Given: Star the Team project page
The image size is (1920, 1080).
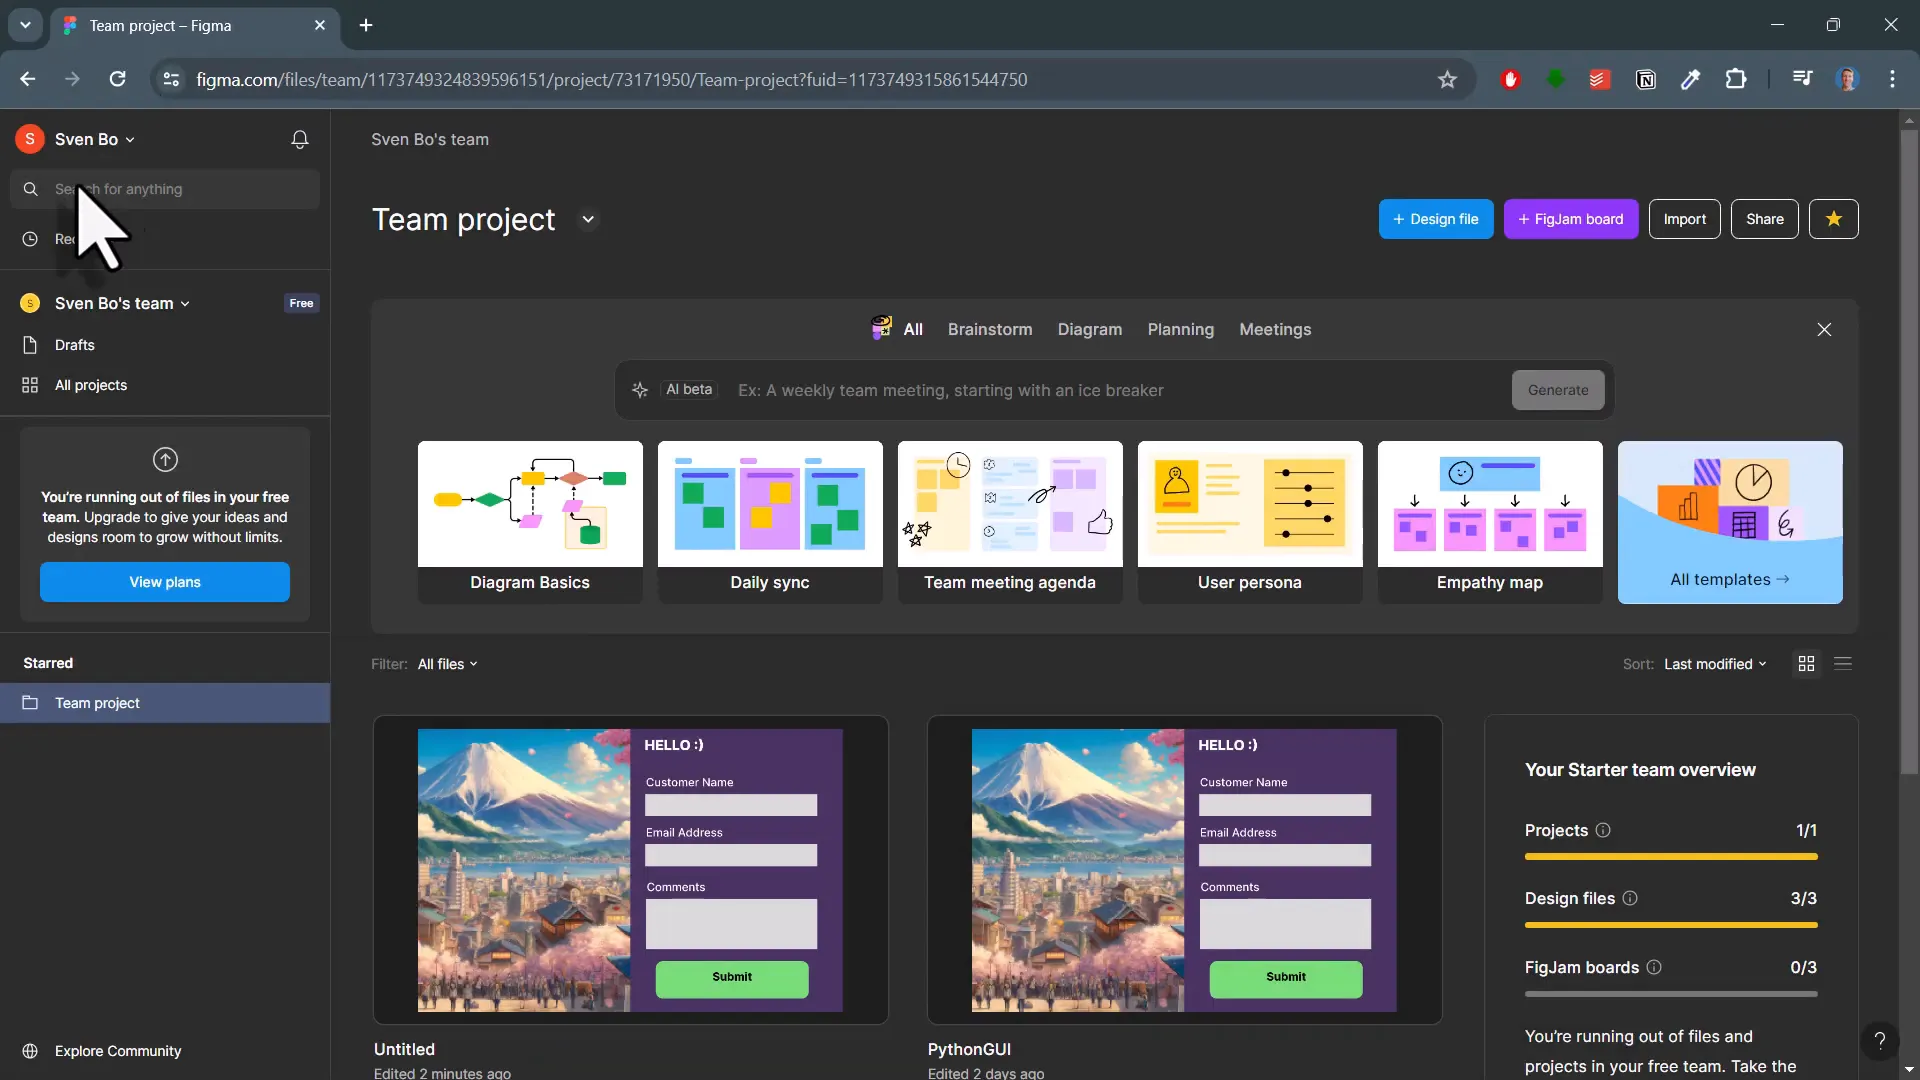Looking at the screenshot, I should click(x=1833, y=219).
